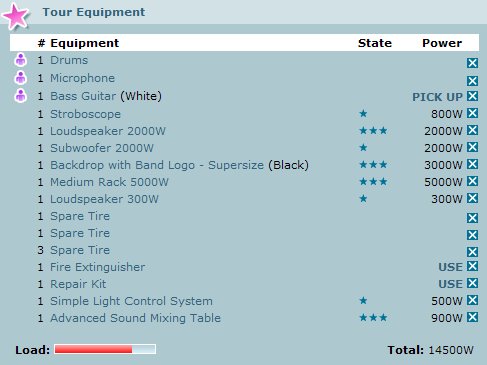Remove the 3 Spare Tire row
Image resolution: width=487 pixels, height=365 pixels.
pos(472,252)
